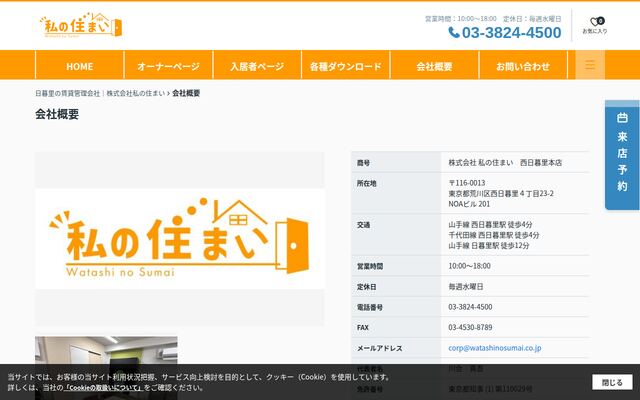Open お問い合わせ menu item
This screenshot has width=640, height=400.
coord(523,66)
